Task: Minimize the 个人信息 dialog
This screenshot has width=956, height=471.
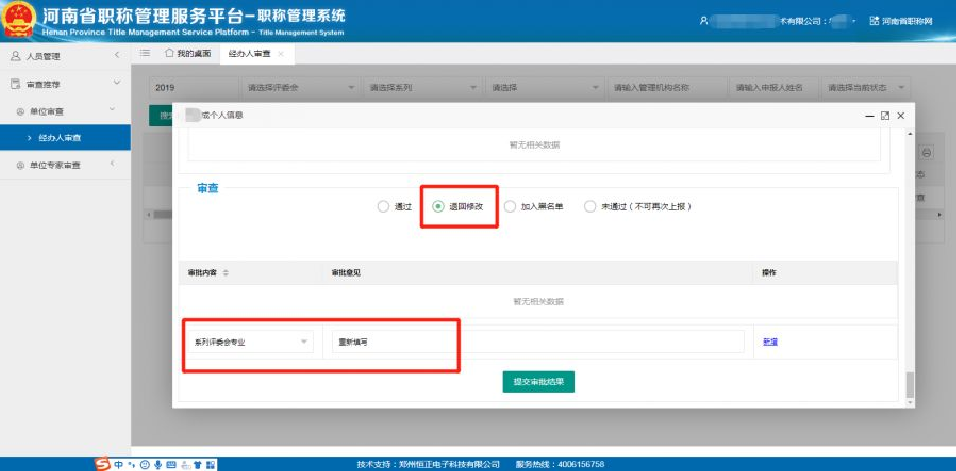Action: (870, 116)
